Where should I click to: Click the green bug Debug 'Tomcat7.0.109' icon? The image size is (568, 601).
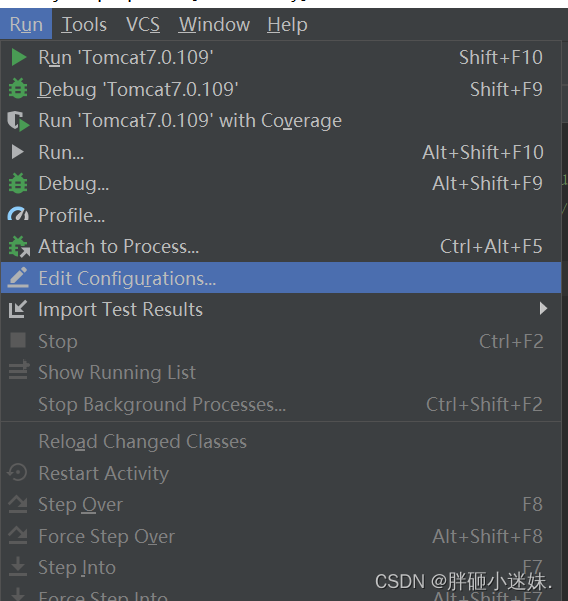(x=18, y=89)
